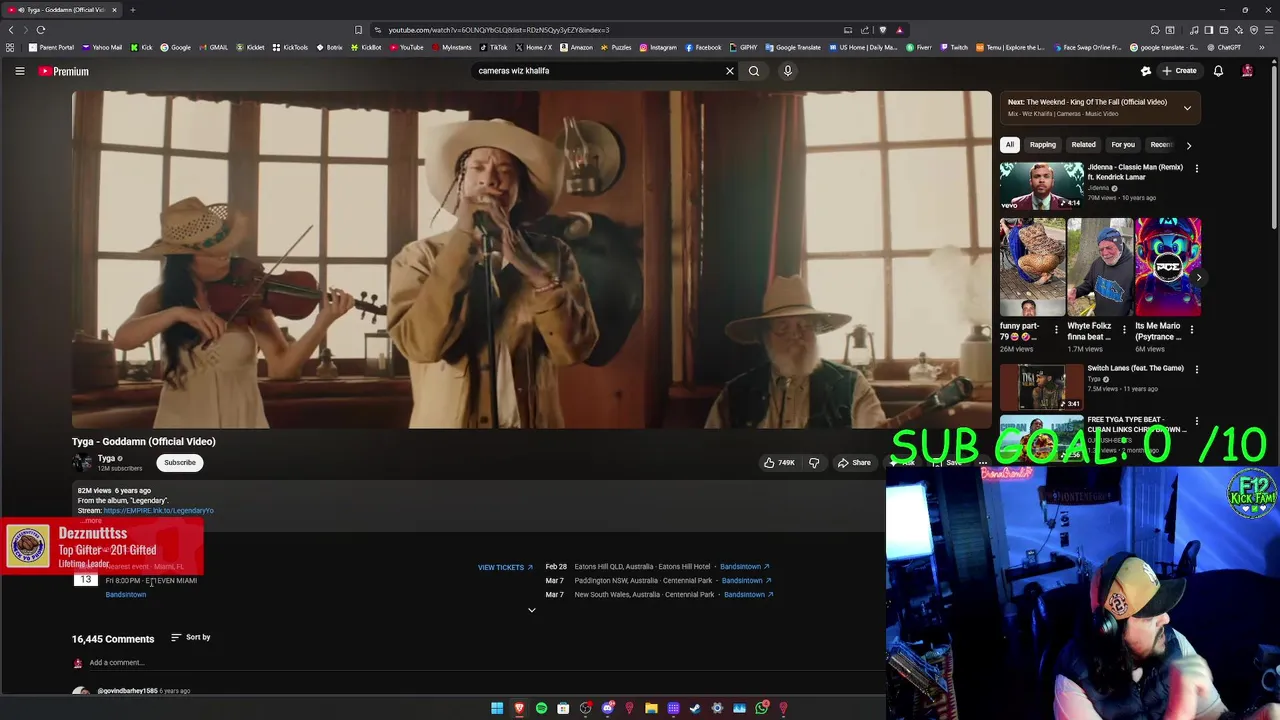Open Spotify from the taskbar
This screenshot has width=1280, height=720.
tap(541, 708)
